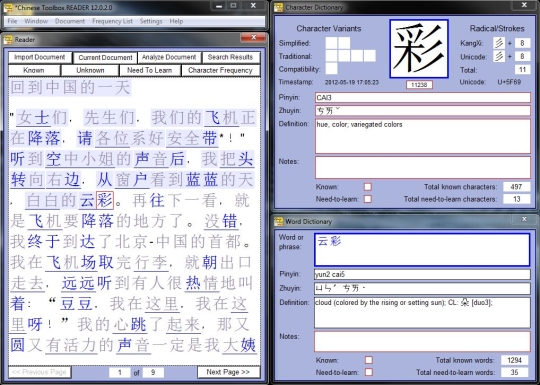Viewport: 540px width, 385px height.
Task: Click the Character Dictionary Notes field
Action: (x=423, y=167)
